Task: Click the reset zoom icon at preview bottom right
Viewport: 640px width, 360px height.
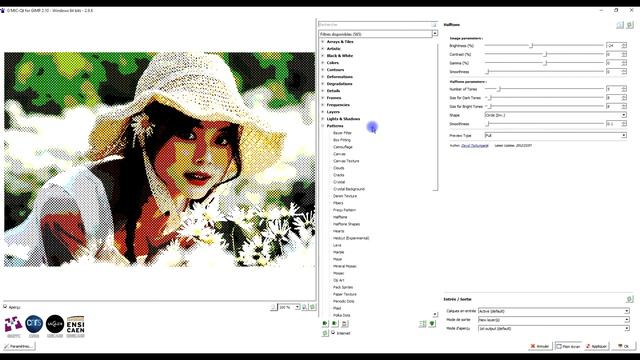Action: [312, 307]
